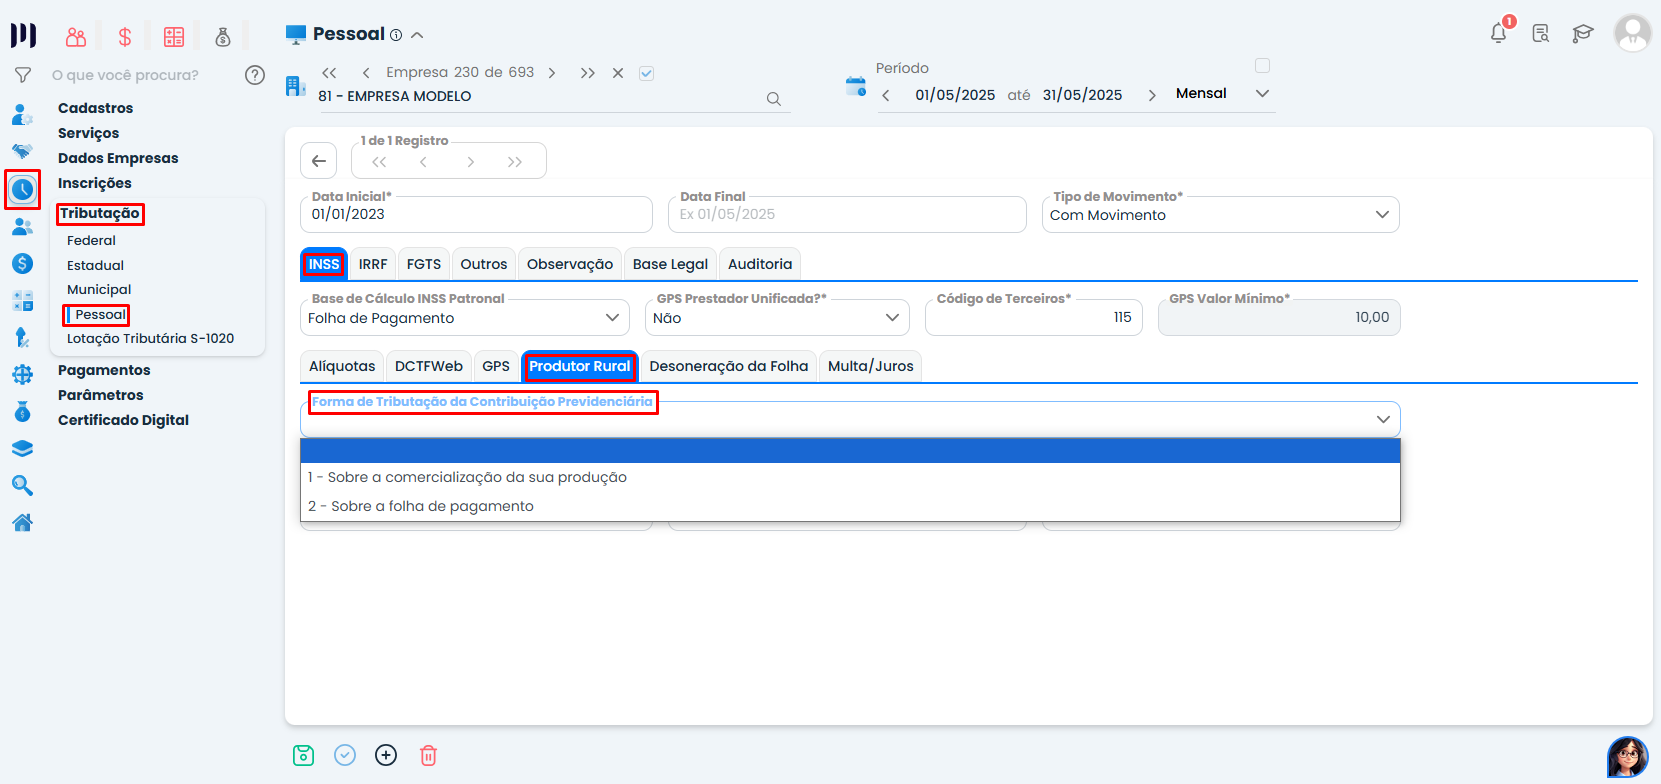Click the red trash delete icon
This screenshot has width=1661, height=784.
(428, 755)
